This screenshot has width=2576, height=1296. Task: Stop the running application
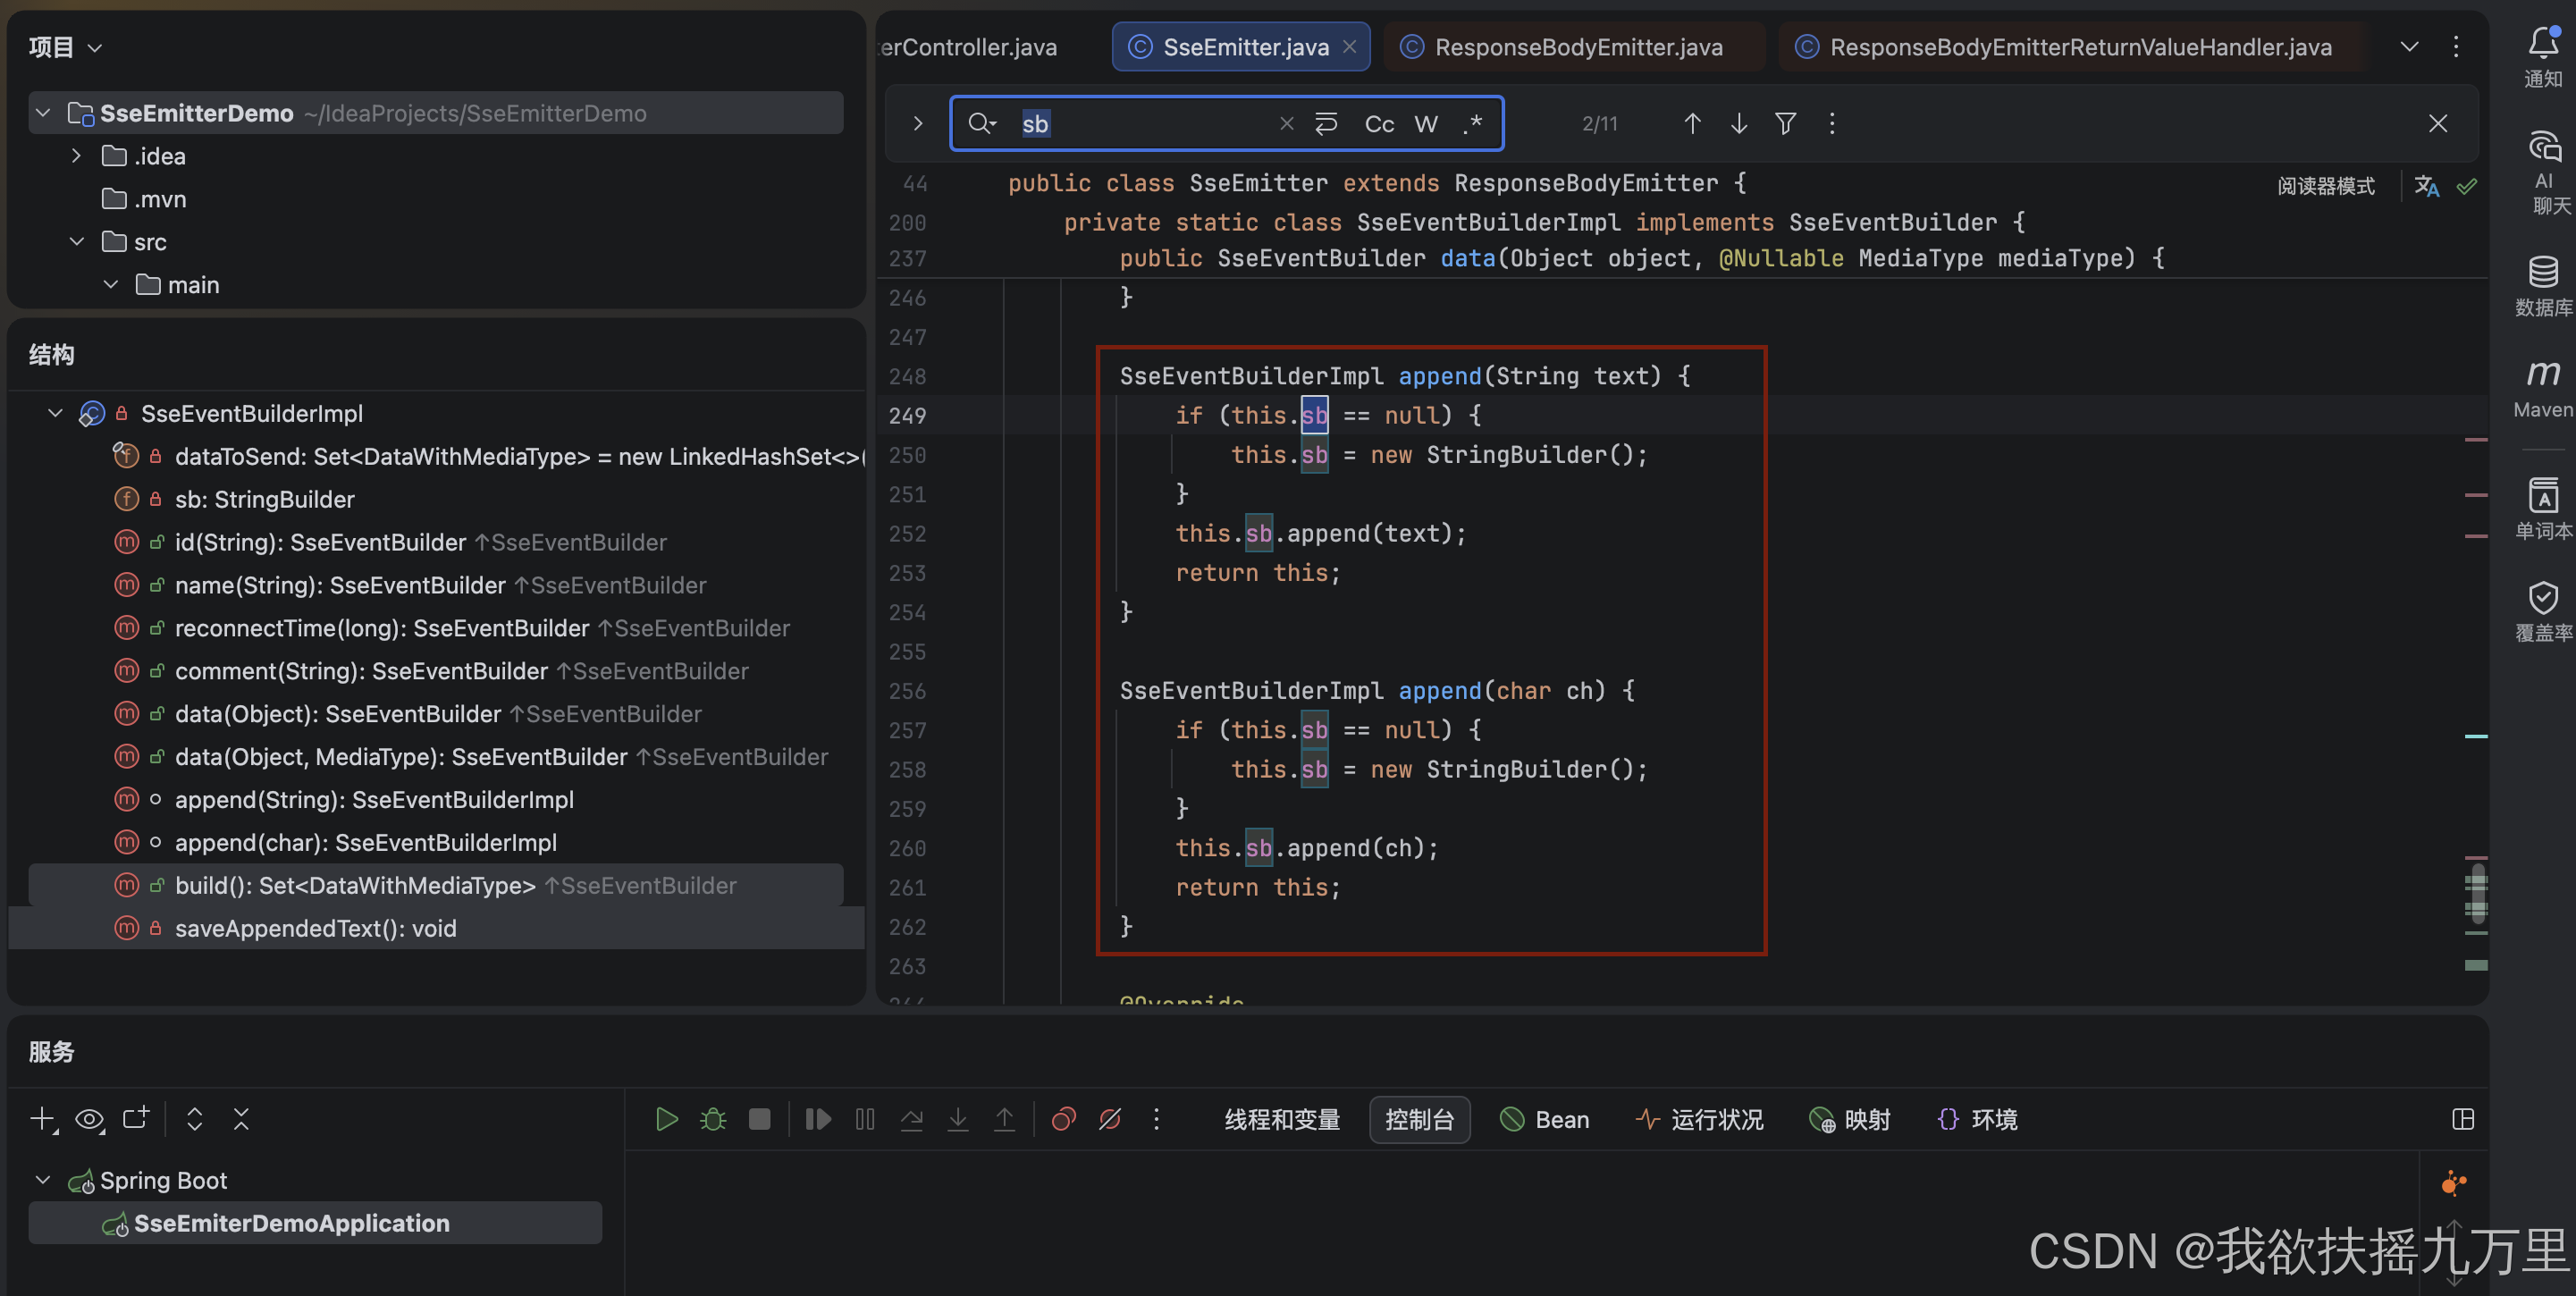[x=760, y=1119]
